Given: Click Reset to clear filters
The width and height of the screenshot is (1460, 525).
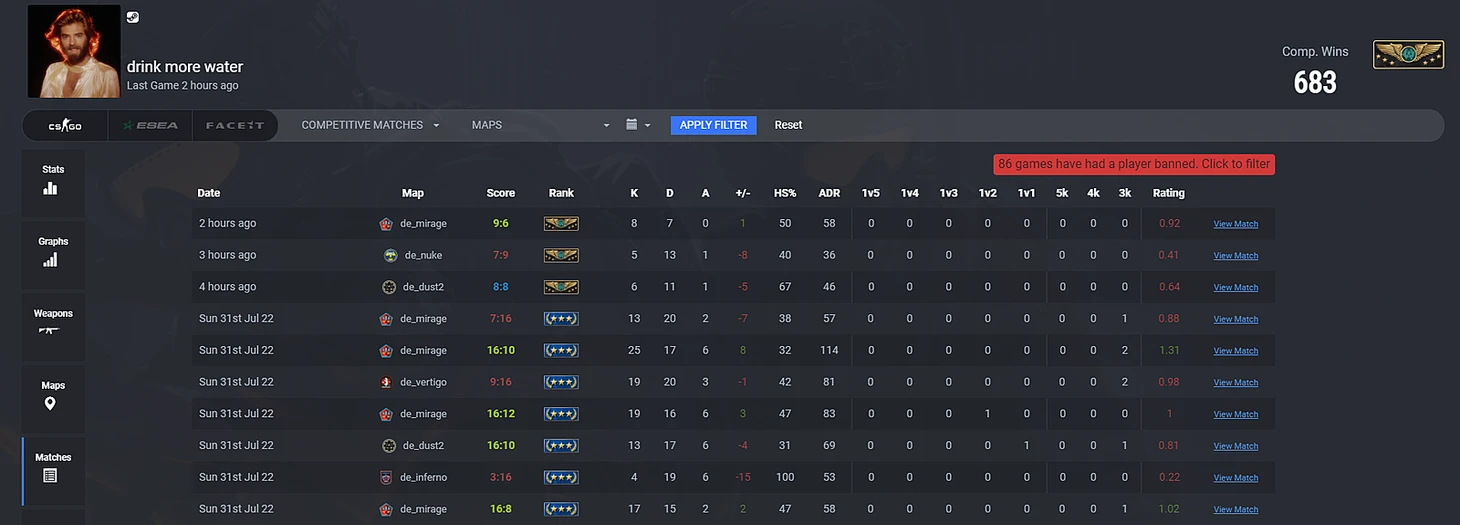Looking at the screenshot, I should tap(788, 125).
